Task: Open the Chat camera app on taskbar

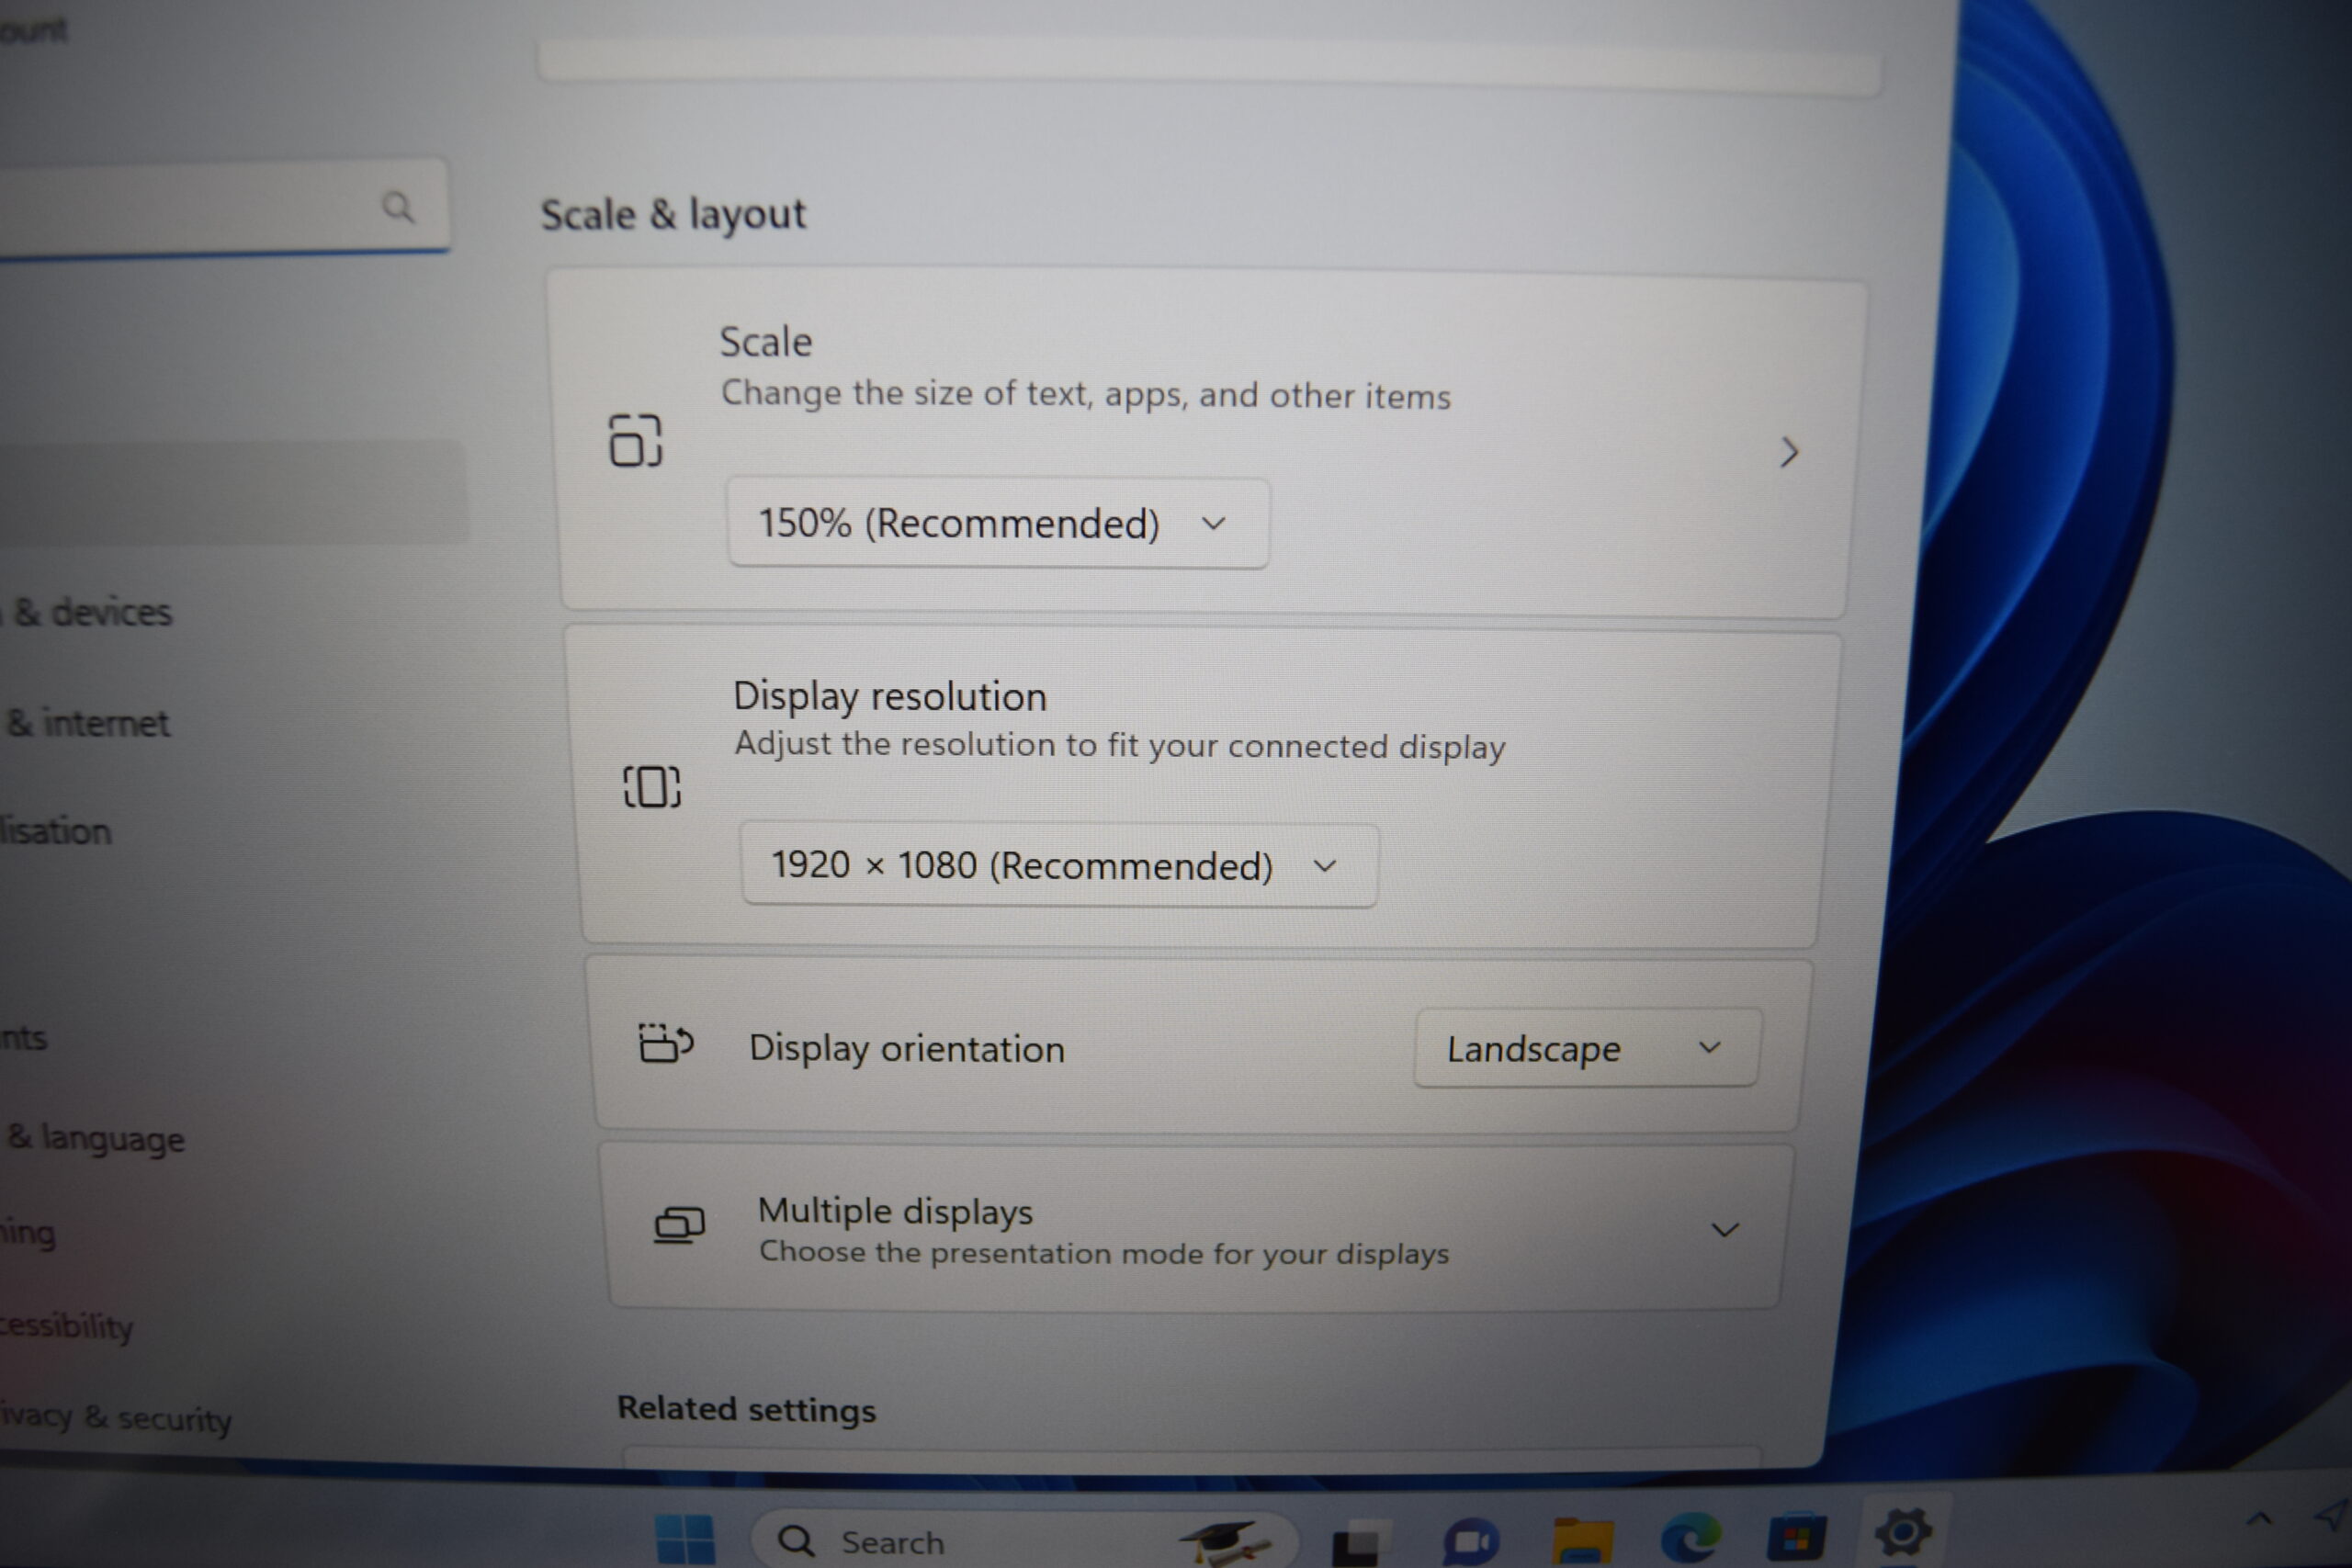Action: tap(1471, 1543)
